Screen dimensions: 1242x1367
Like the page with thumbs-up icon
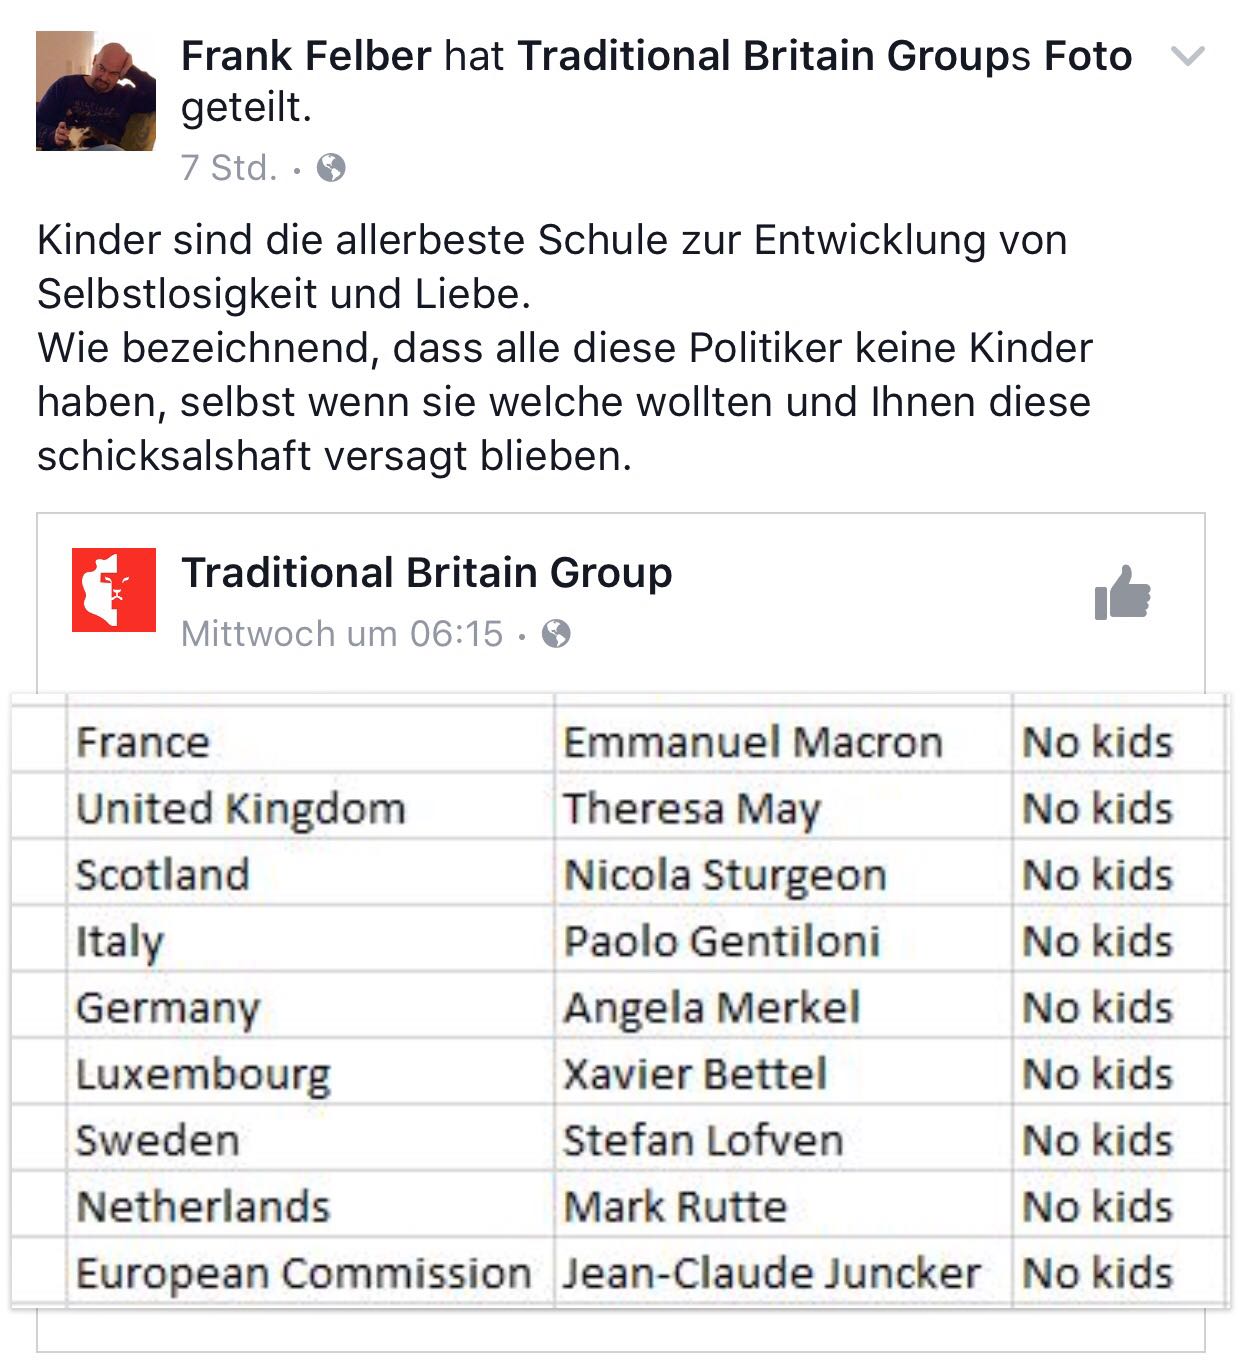(x=1122, y=593)
